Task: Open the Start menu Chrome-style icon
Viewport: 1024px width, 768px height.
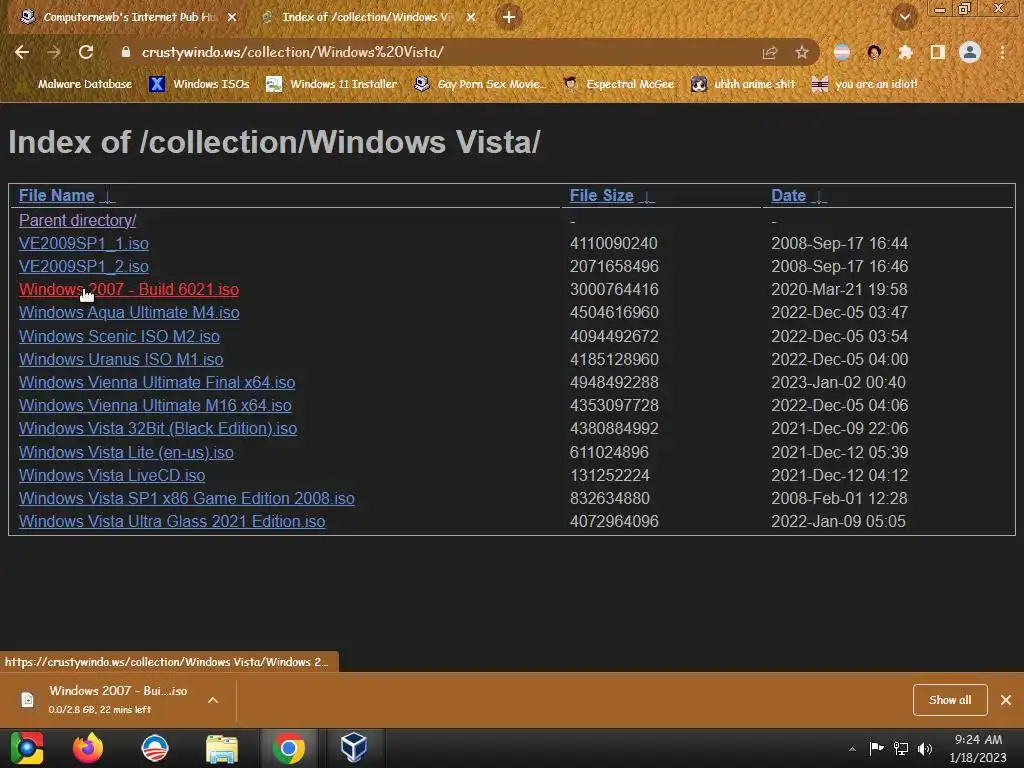Action: tap(27, 748)
